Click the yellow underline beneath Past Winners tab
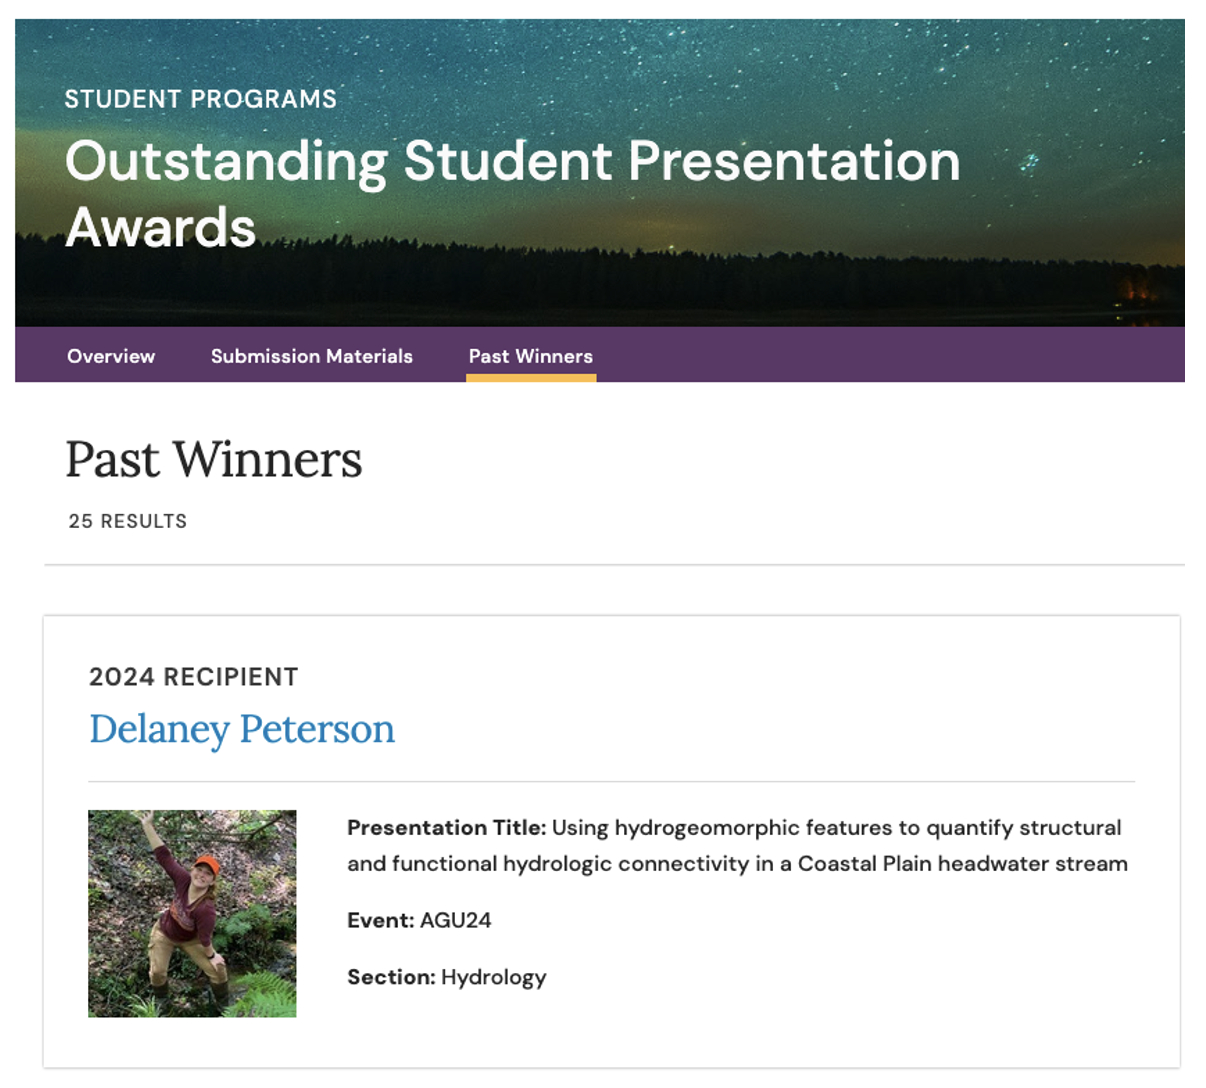 (531, 378)
